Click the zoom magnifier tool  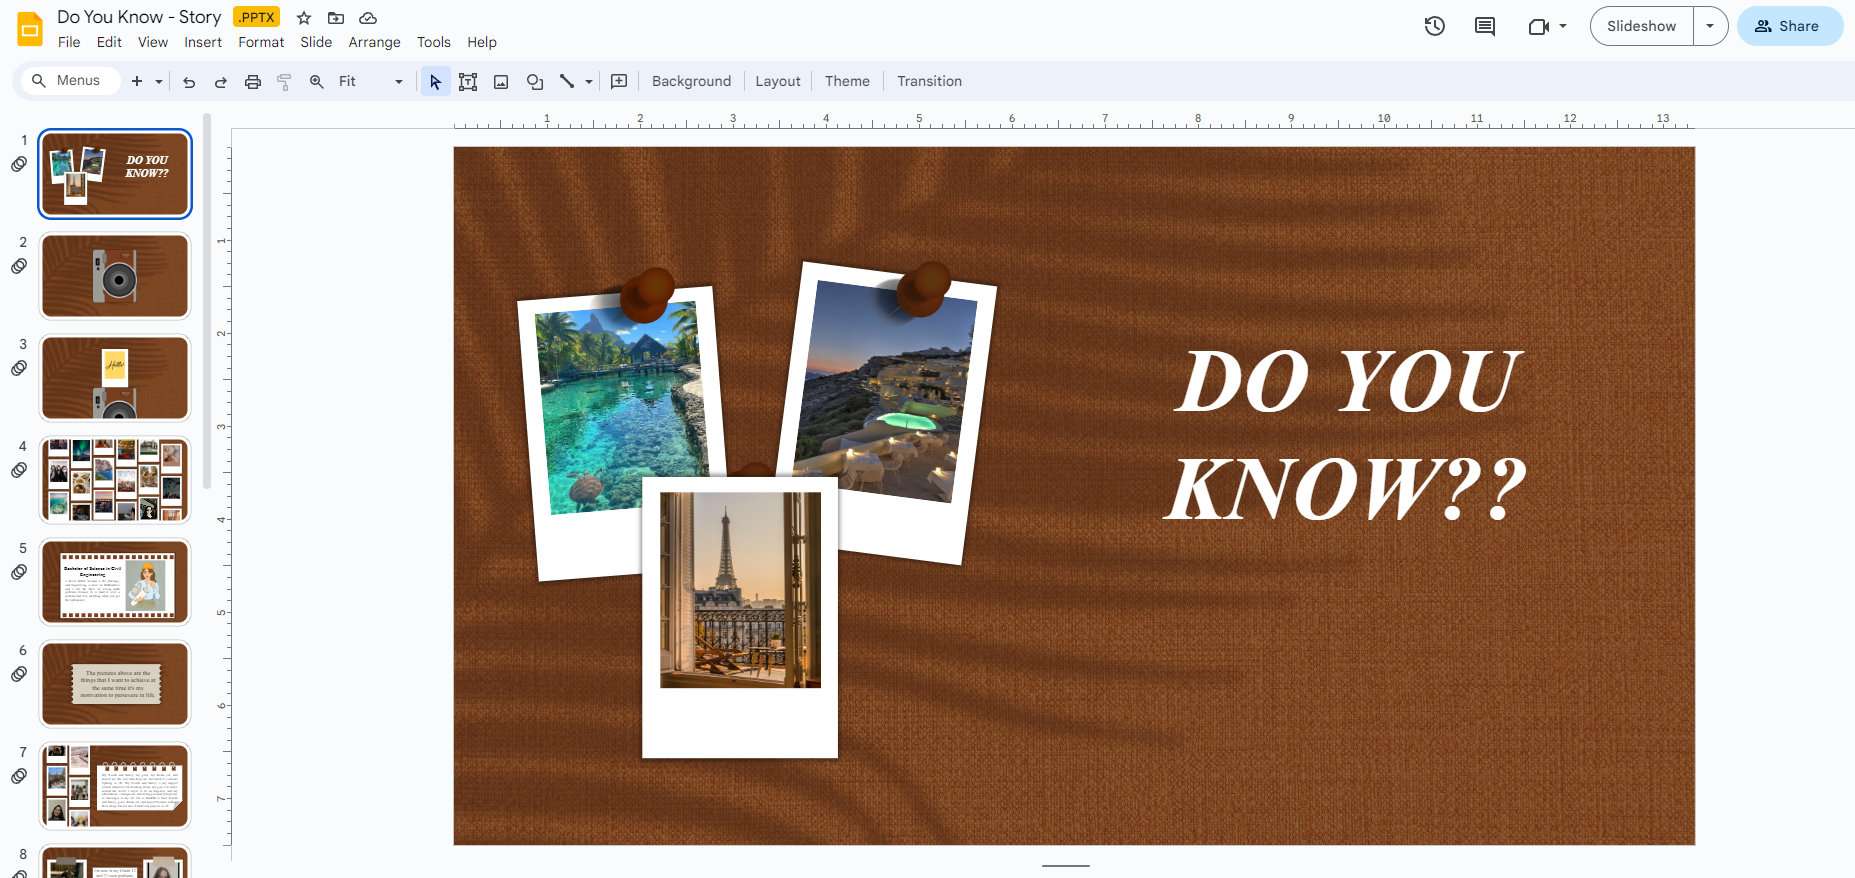coord(316,82)
